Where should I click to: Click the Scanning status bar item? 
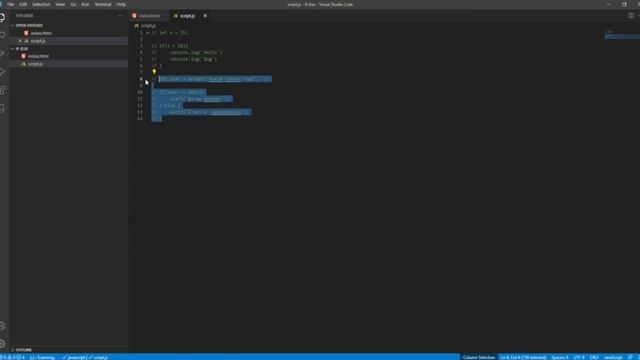pos(42,357)
